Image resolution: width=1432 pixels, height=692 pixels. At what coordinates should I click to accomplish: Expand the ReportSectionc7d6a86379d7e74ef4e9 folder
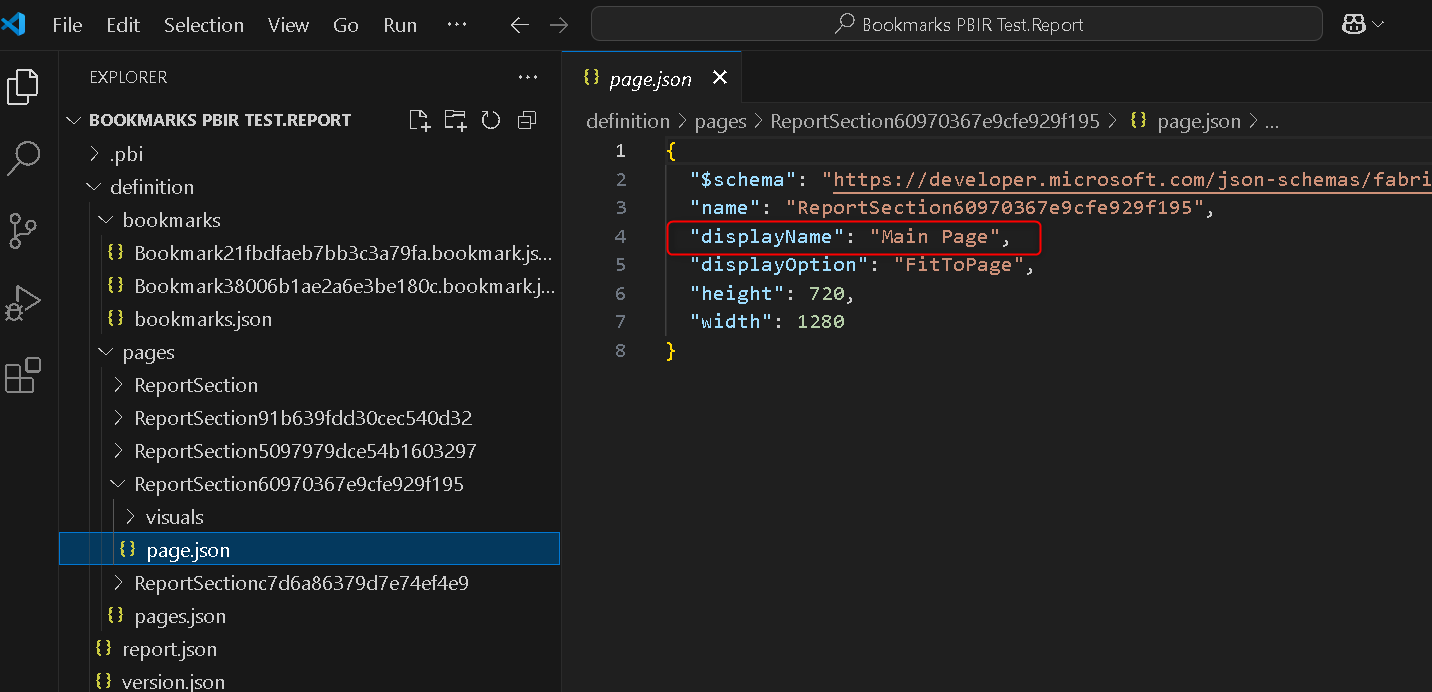[301, 583]
